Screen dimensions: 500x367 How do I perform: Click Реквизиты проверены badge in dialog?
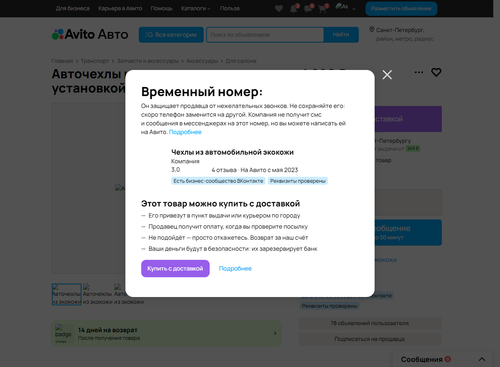[x=298, y=181]
